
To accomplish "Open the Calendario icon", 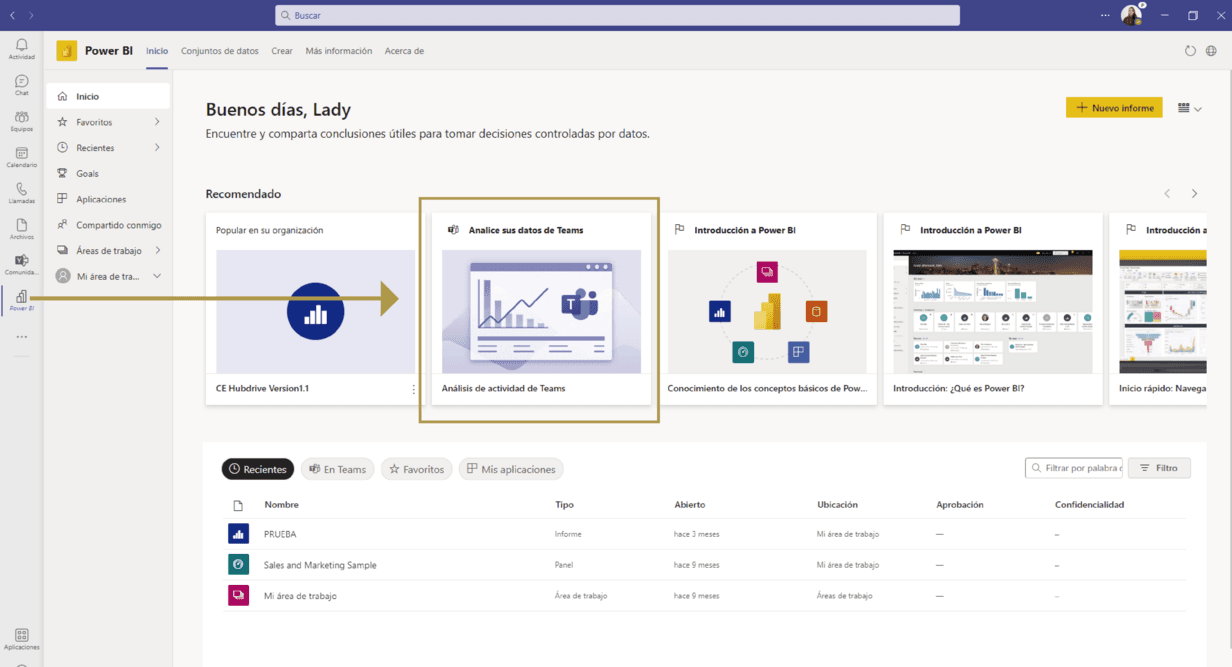I will tap(21, 156).
